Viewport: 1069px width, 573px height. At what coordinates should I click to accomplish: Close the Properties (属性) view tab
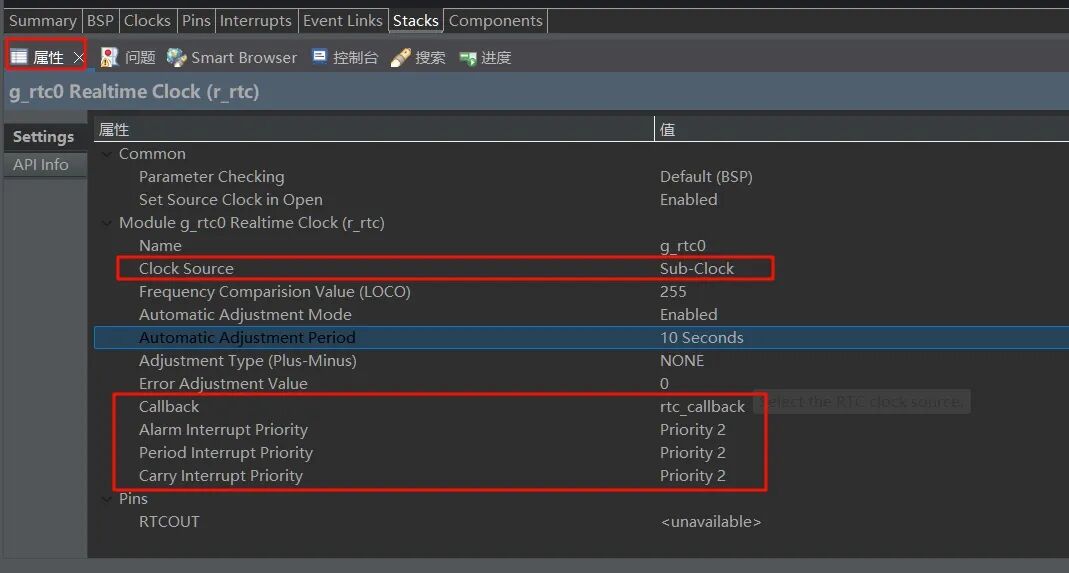[78, 57]
